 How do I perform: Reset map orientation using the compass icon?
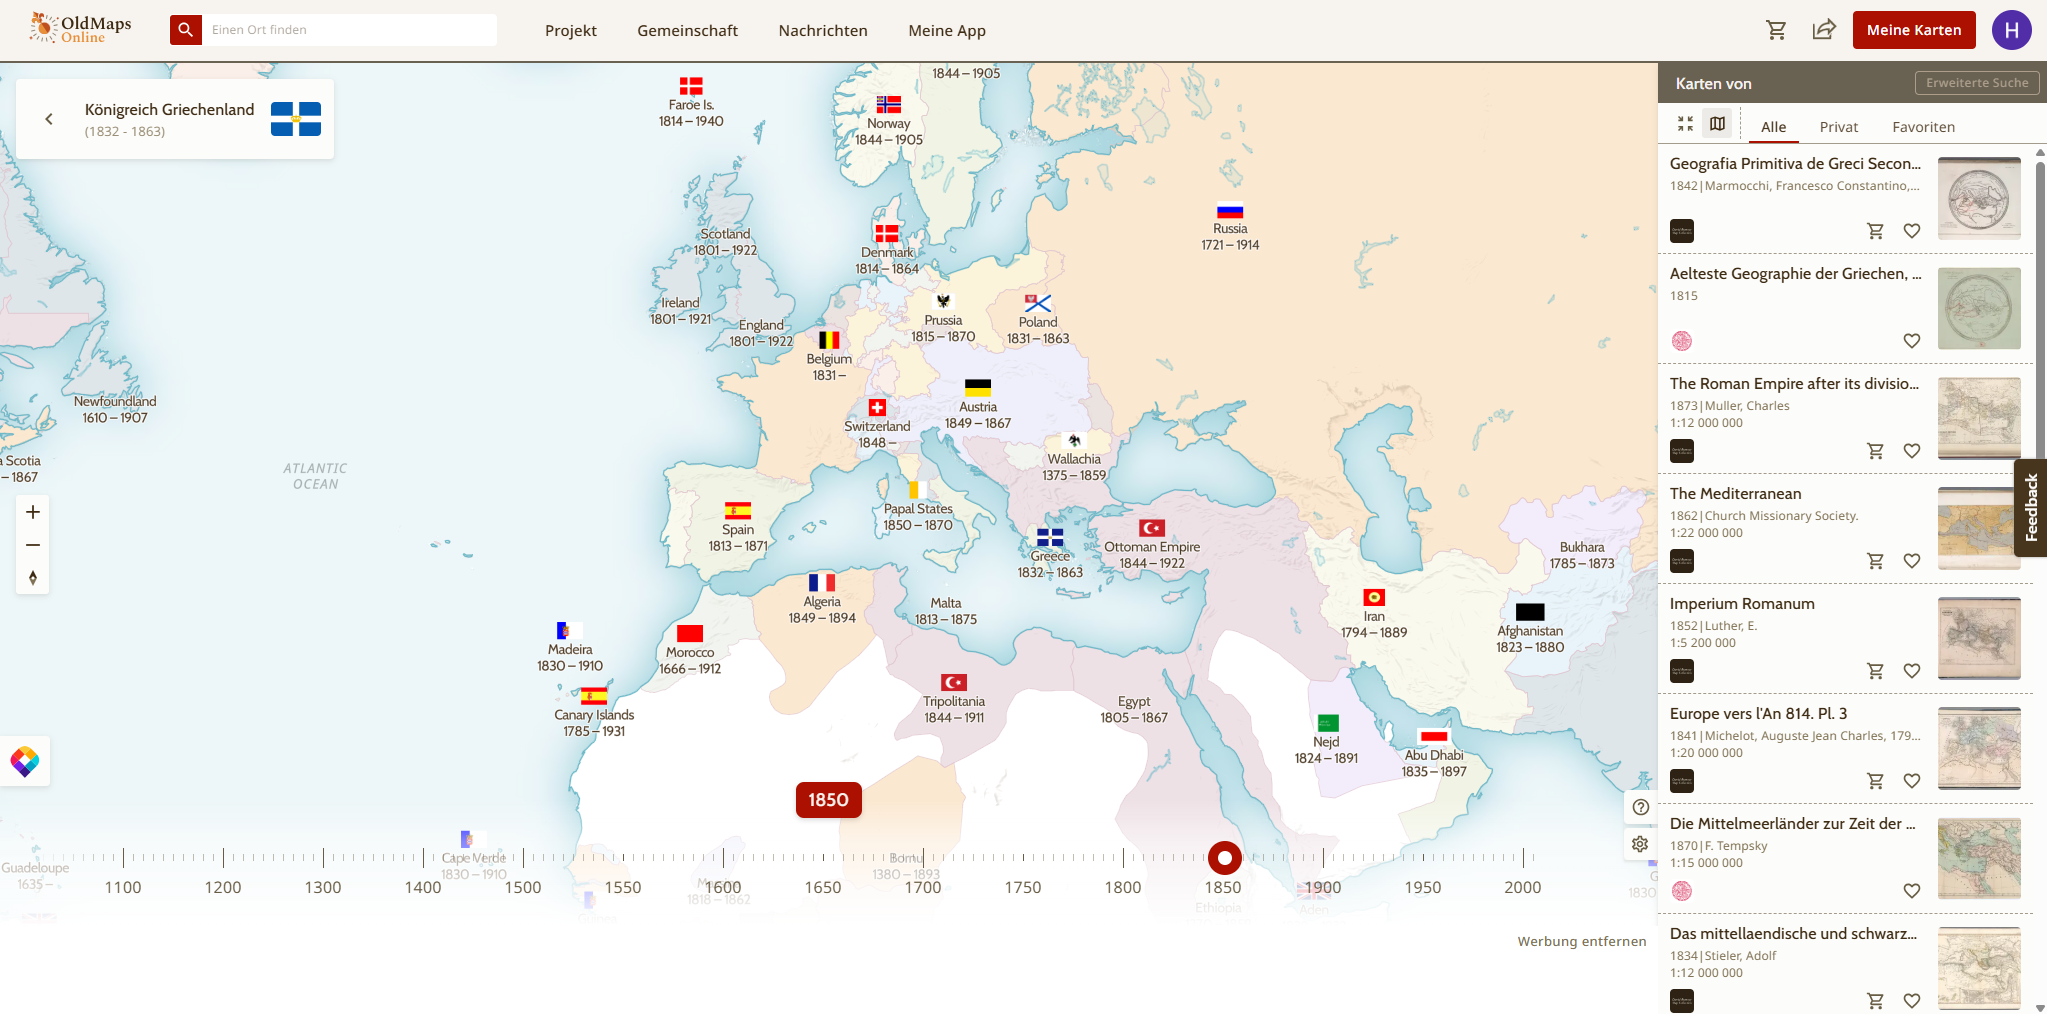coord(32,577)
